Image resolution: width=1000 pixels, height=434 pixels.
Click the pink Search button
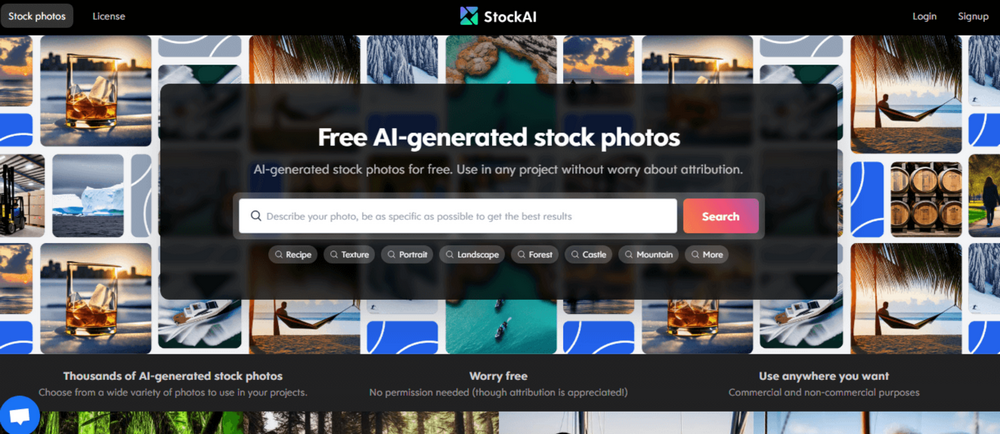click(x=721, y=216)
